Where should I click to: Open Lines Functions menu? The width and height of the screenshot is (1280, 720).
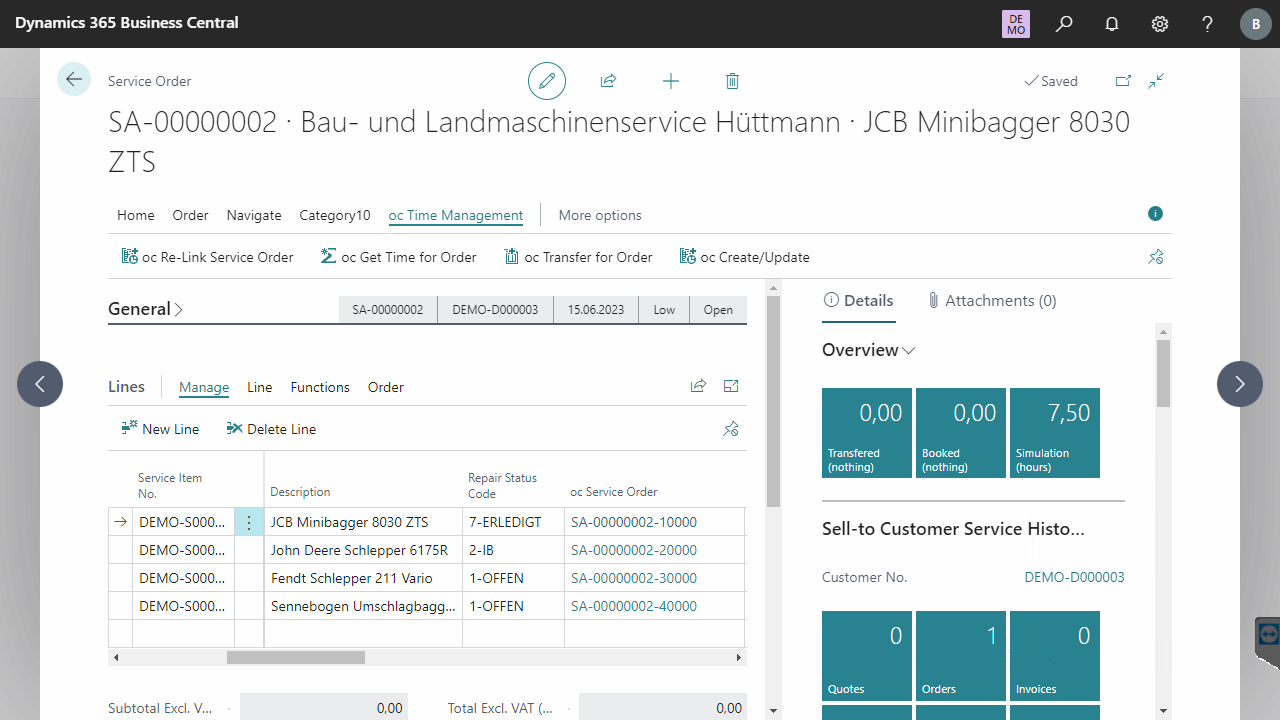(320, 387)
